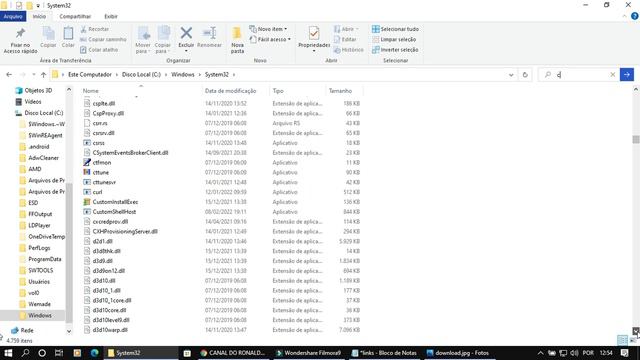The height and width of the screenshot is (360, 640).
Task: Click the Editar ribbon command
Action: tap(345, 40)
